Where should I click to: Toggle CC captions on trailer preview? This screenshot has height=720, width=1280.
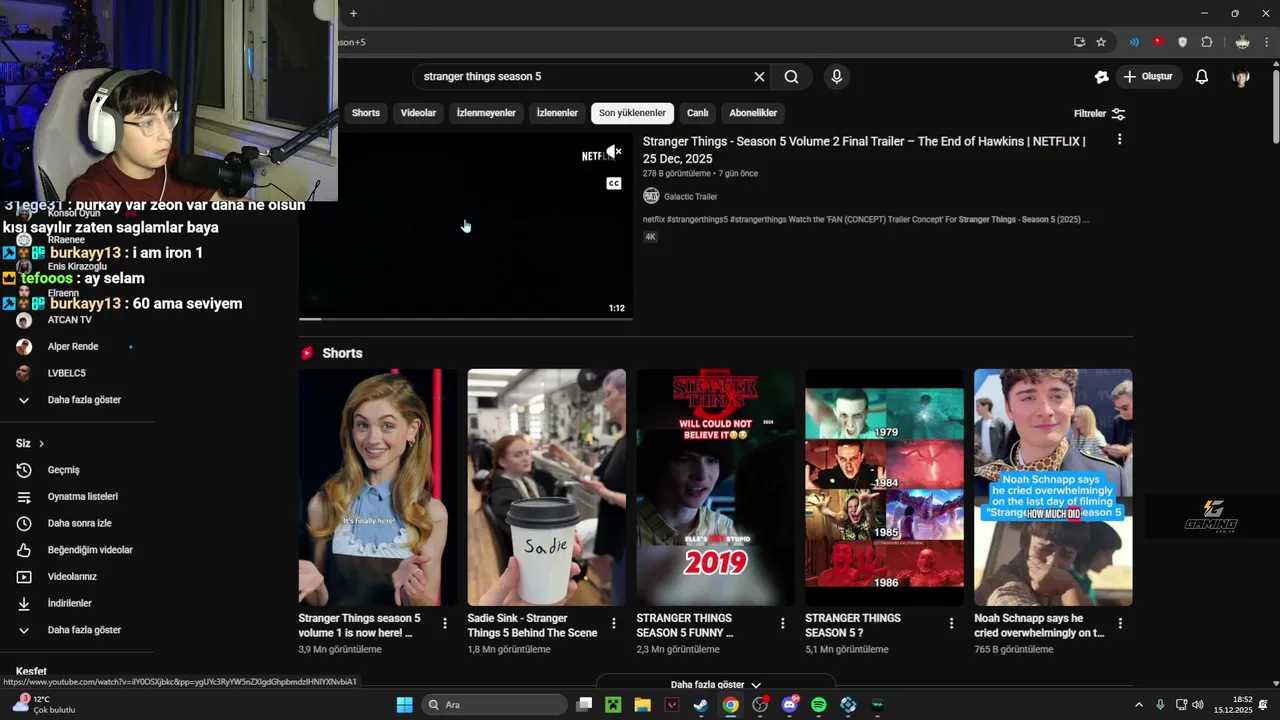[x=614, y=184]
